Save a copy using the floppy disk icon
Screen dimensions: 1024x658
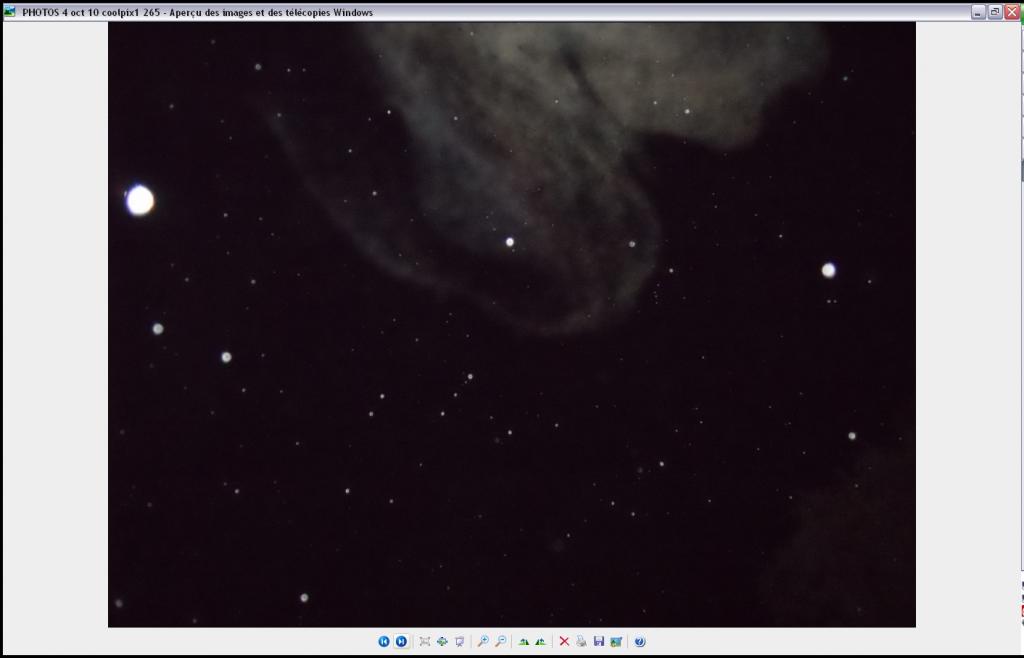pos(599,642)
